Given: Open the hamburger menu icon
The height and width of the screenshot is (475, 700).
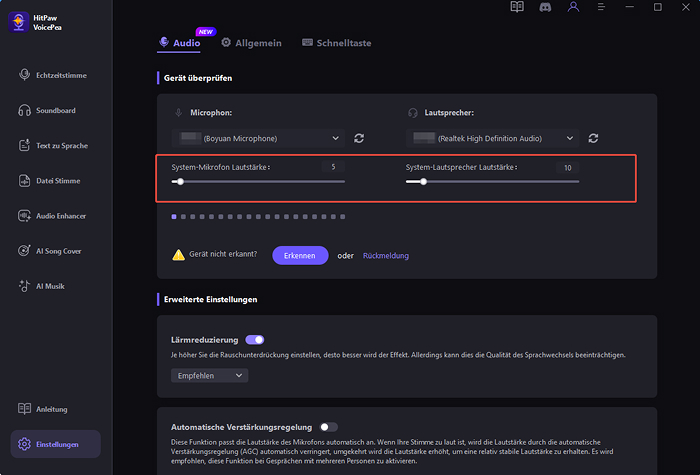Looking at the screenshot, I should click(x=601, y=7).
